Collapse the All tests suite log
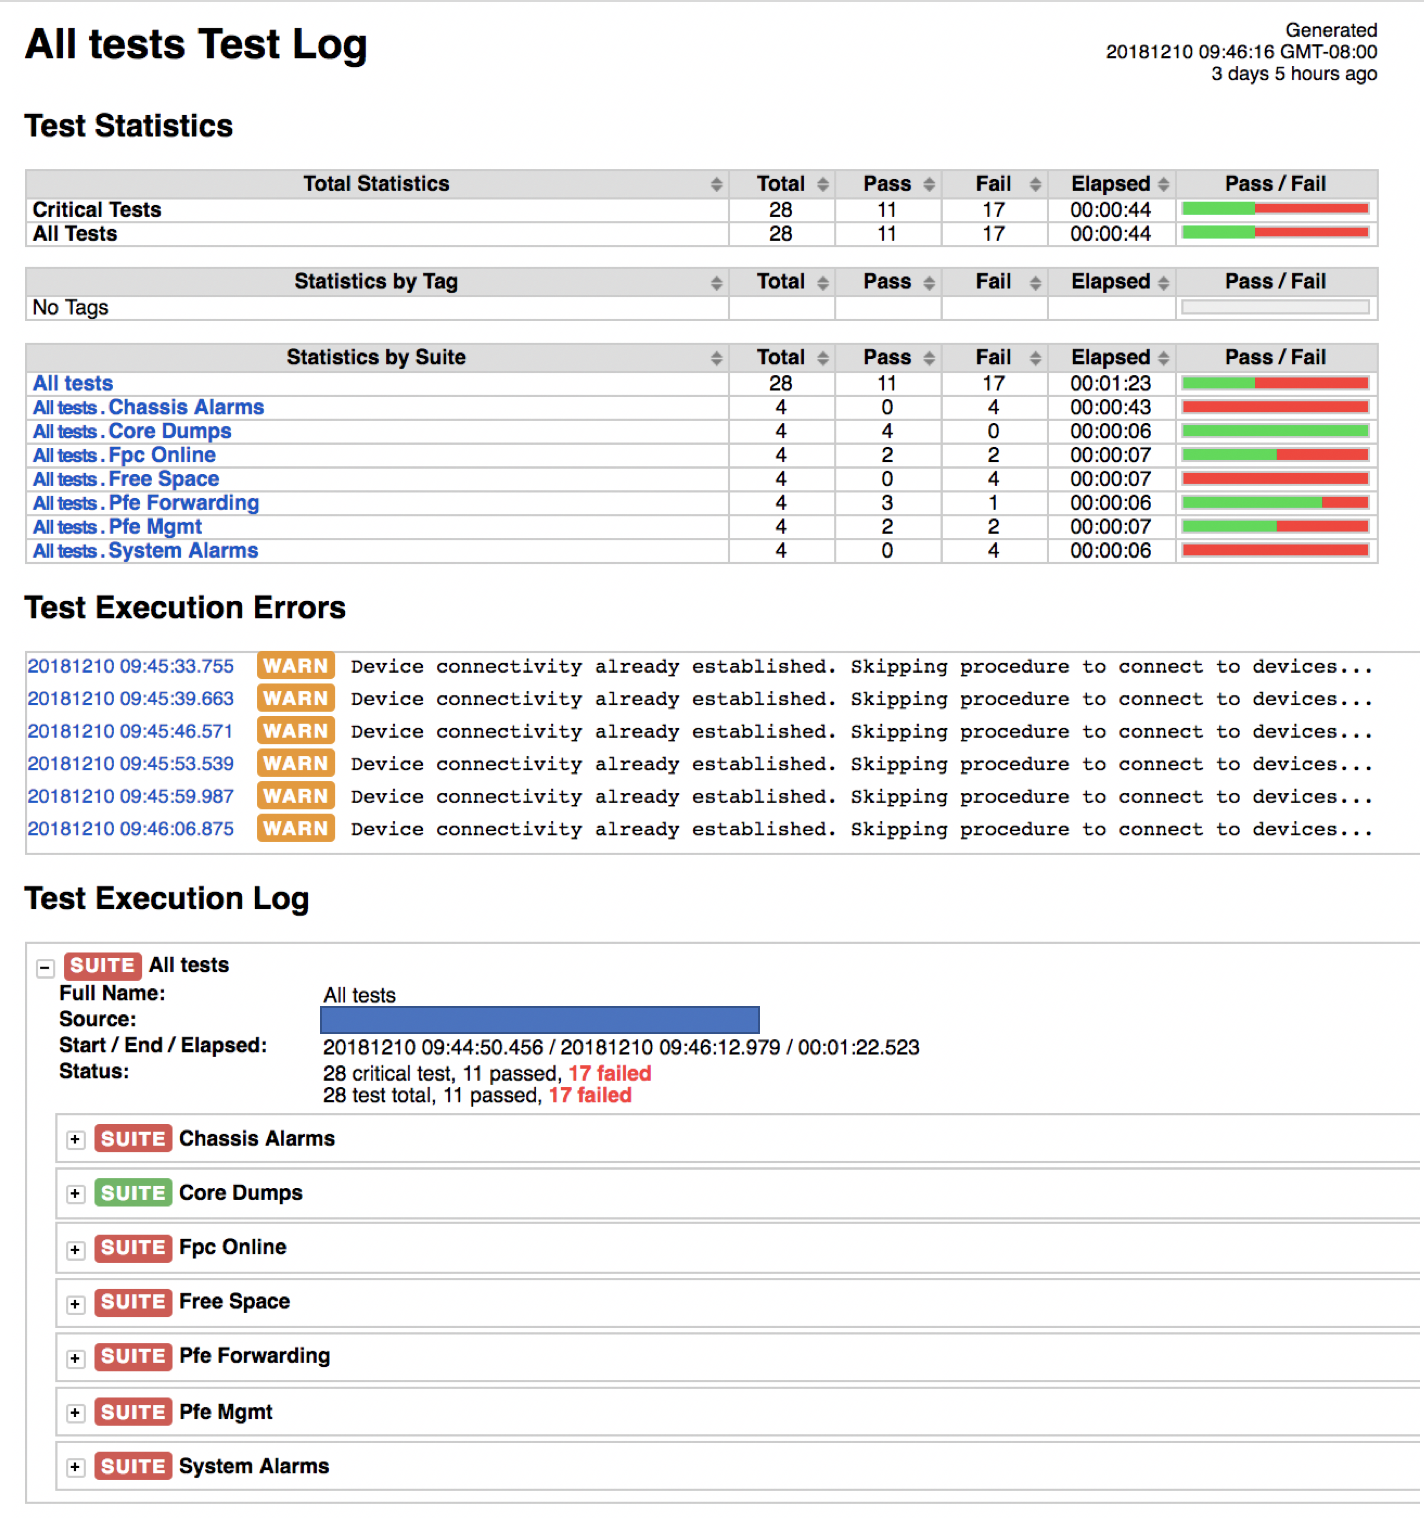This screenshot has height=1518, width=1424. pos(44,966)
